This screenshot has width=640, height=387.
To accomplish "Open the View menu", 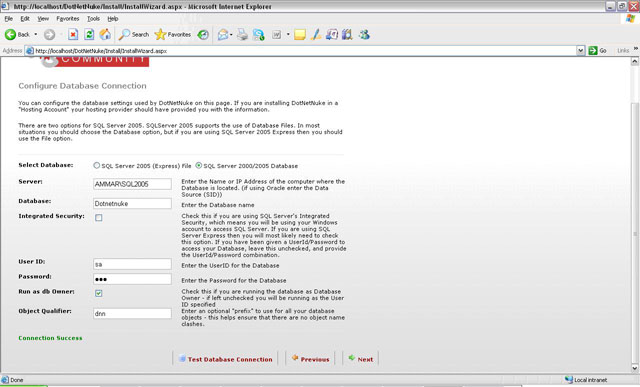I will coord(43,19).
